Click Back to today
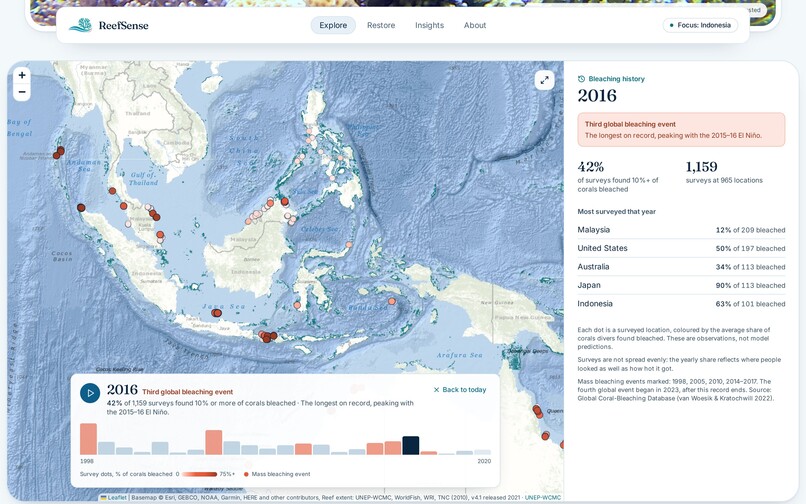 tap(460, 390)
